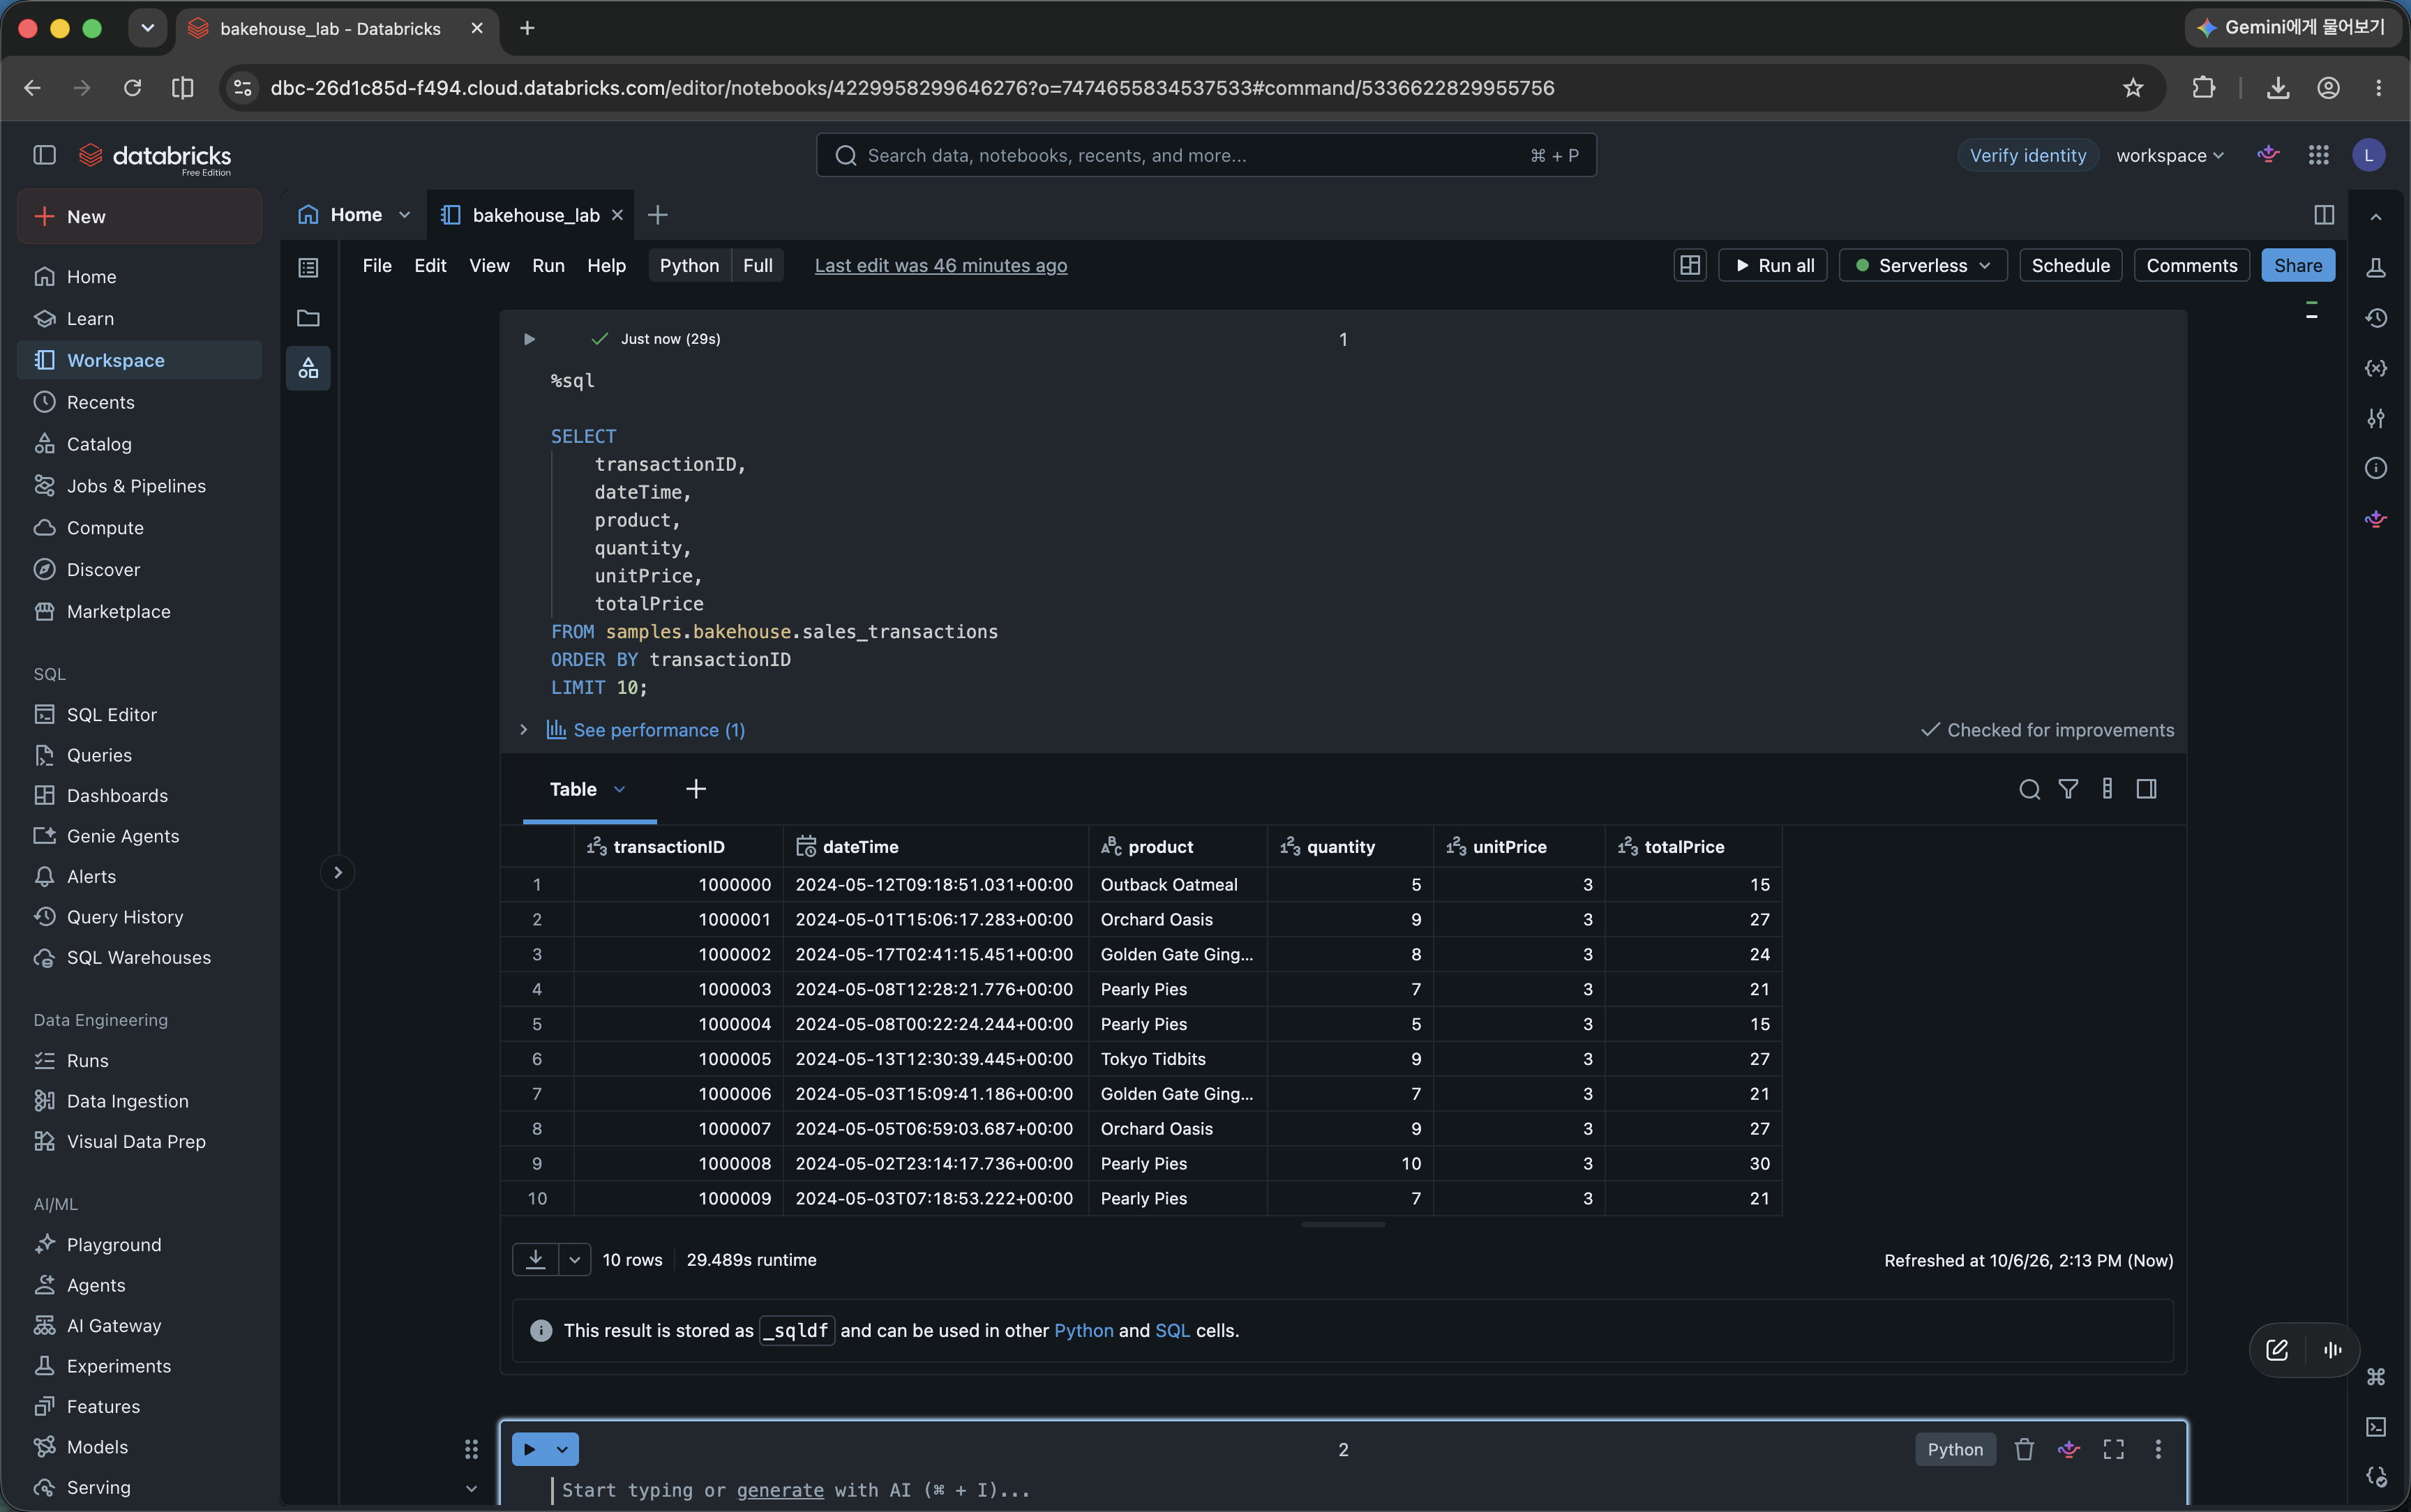Run cell 2 with the play button
Screen dimensions: 2411x1512
[x=530, y=1449]
